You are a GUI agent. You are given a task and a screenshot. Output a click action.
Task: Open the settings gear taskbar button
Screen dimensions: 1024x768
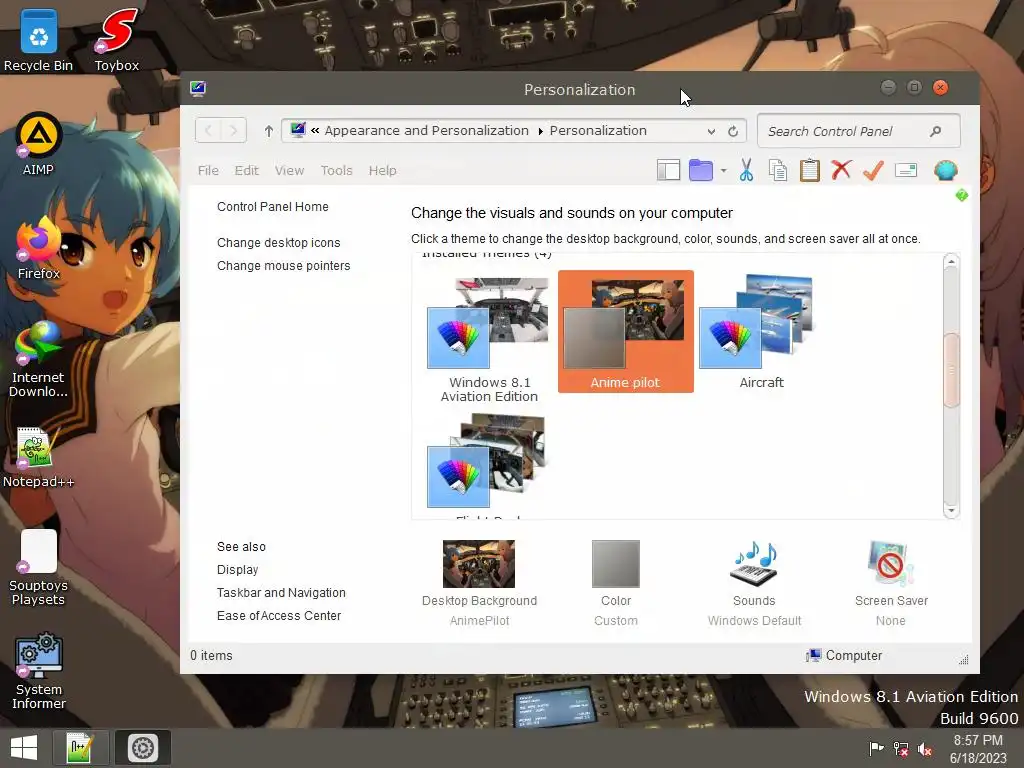click(x=143, y=748)
